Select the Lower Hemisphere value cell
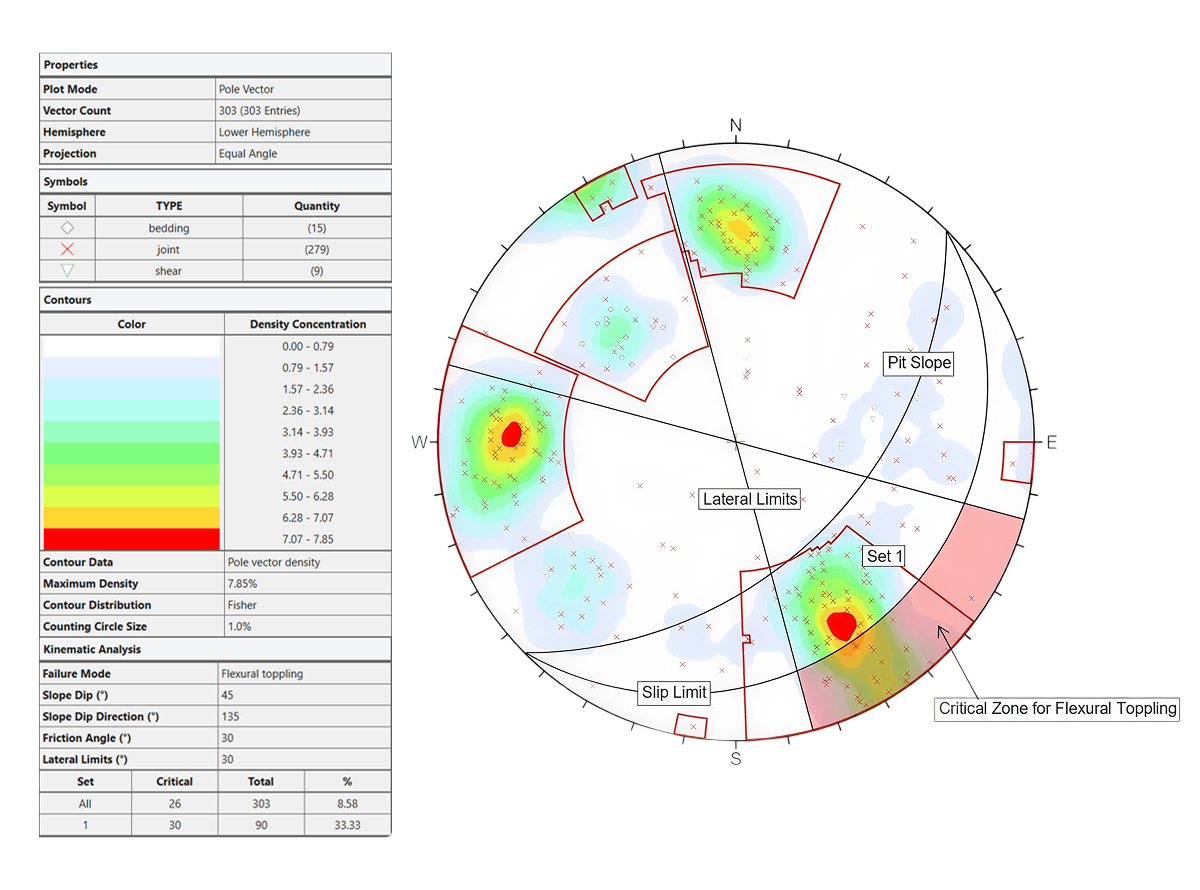Viewport: 1200px width, 890px height. click(265, 132)
